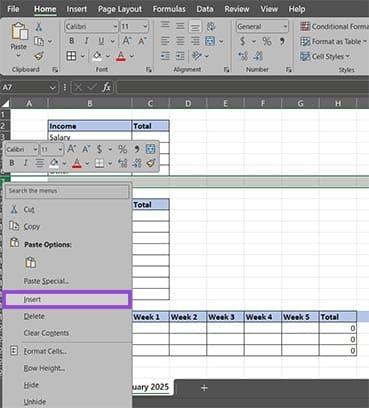Click ribbon Accounting dollar format icon
The width and height of the screenshot is (369, 408).
click(243, 41)
